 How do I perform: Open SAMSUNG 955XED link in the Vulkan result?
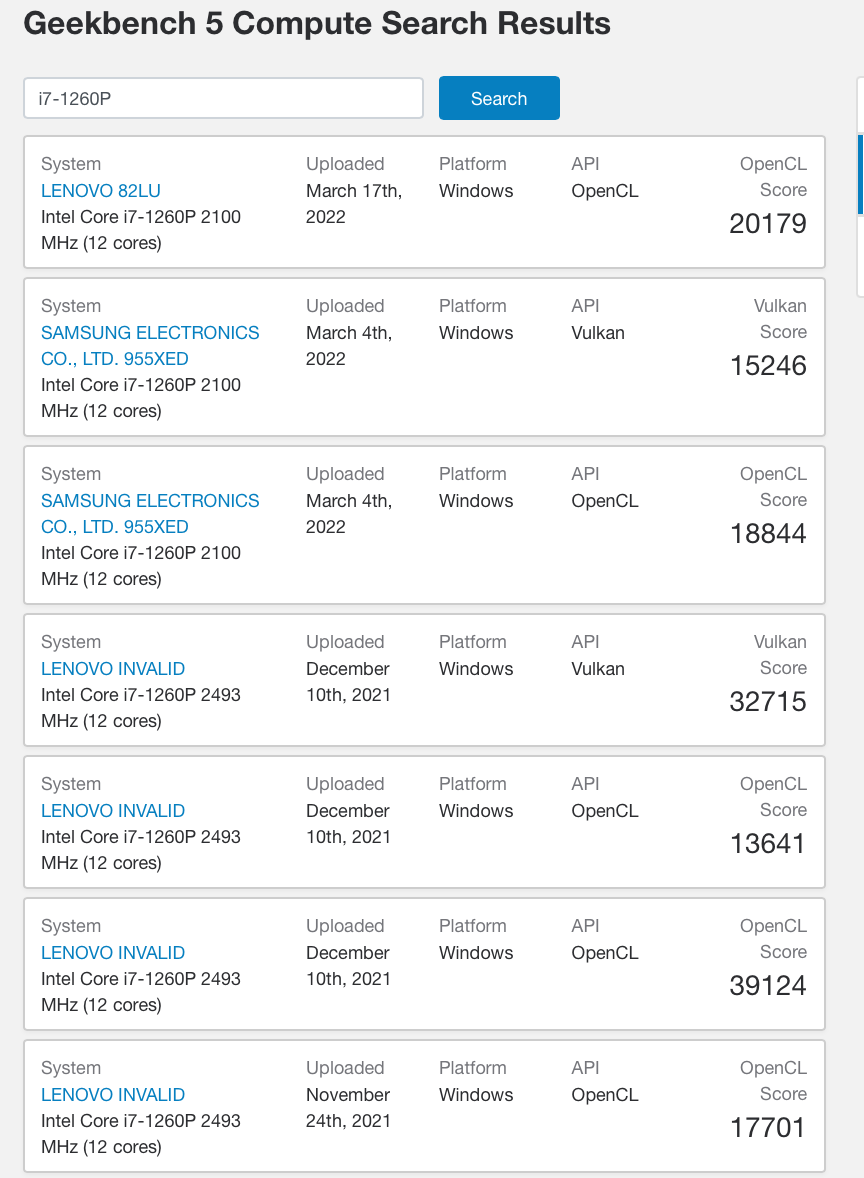150,345
